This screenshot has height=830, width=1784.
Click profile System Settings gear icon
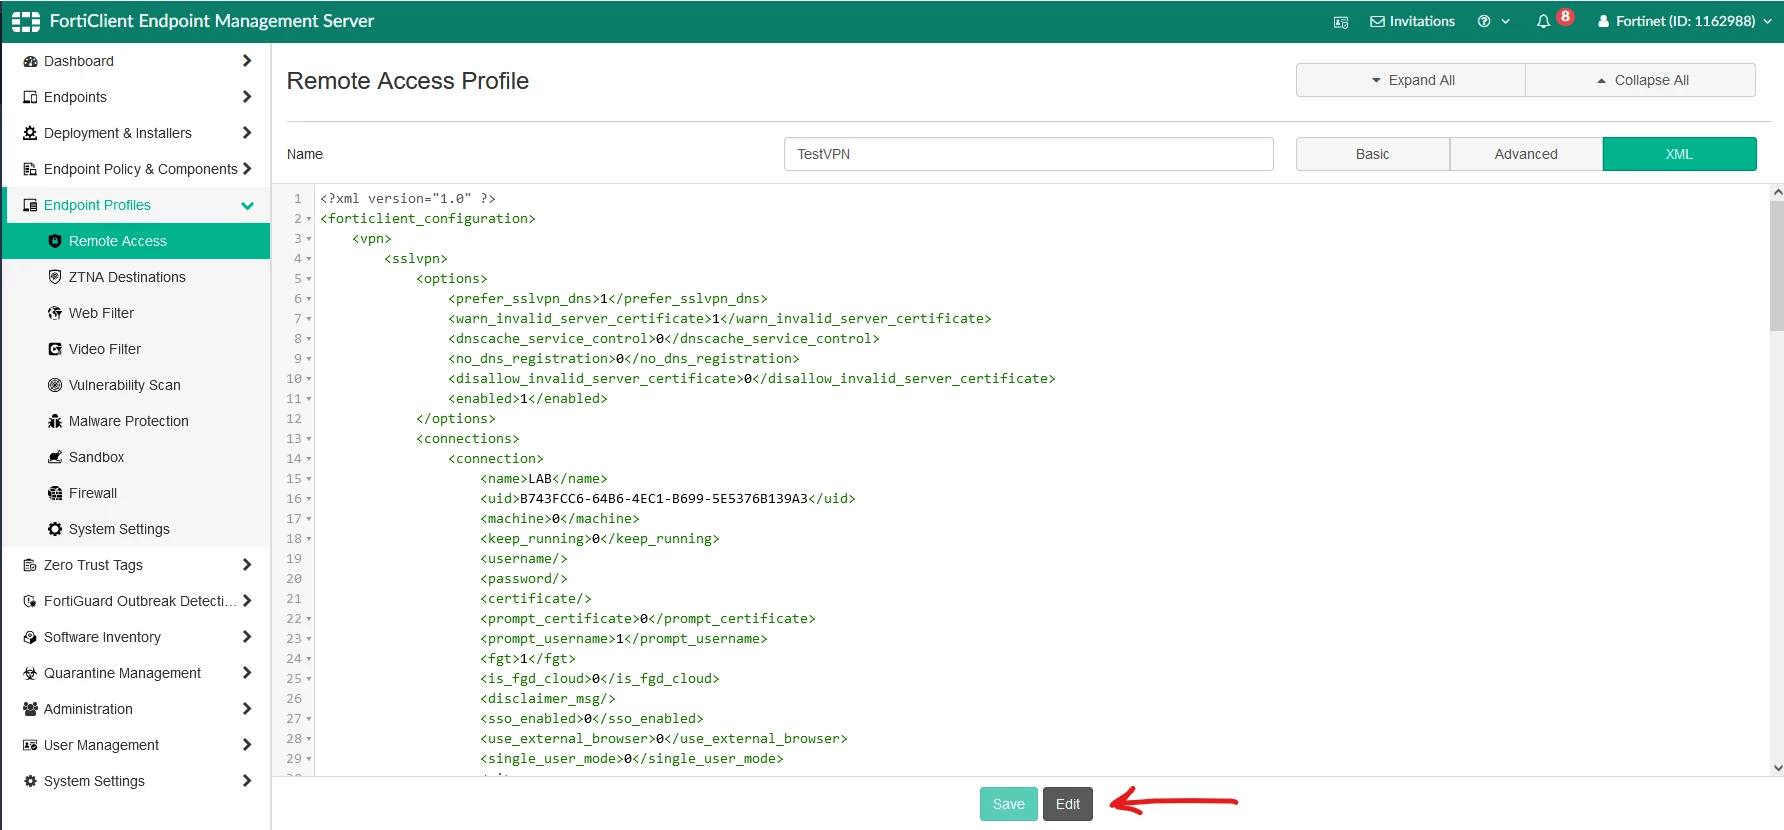(55, 529)
